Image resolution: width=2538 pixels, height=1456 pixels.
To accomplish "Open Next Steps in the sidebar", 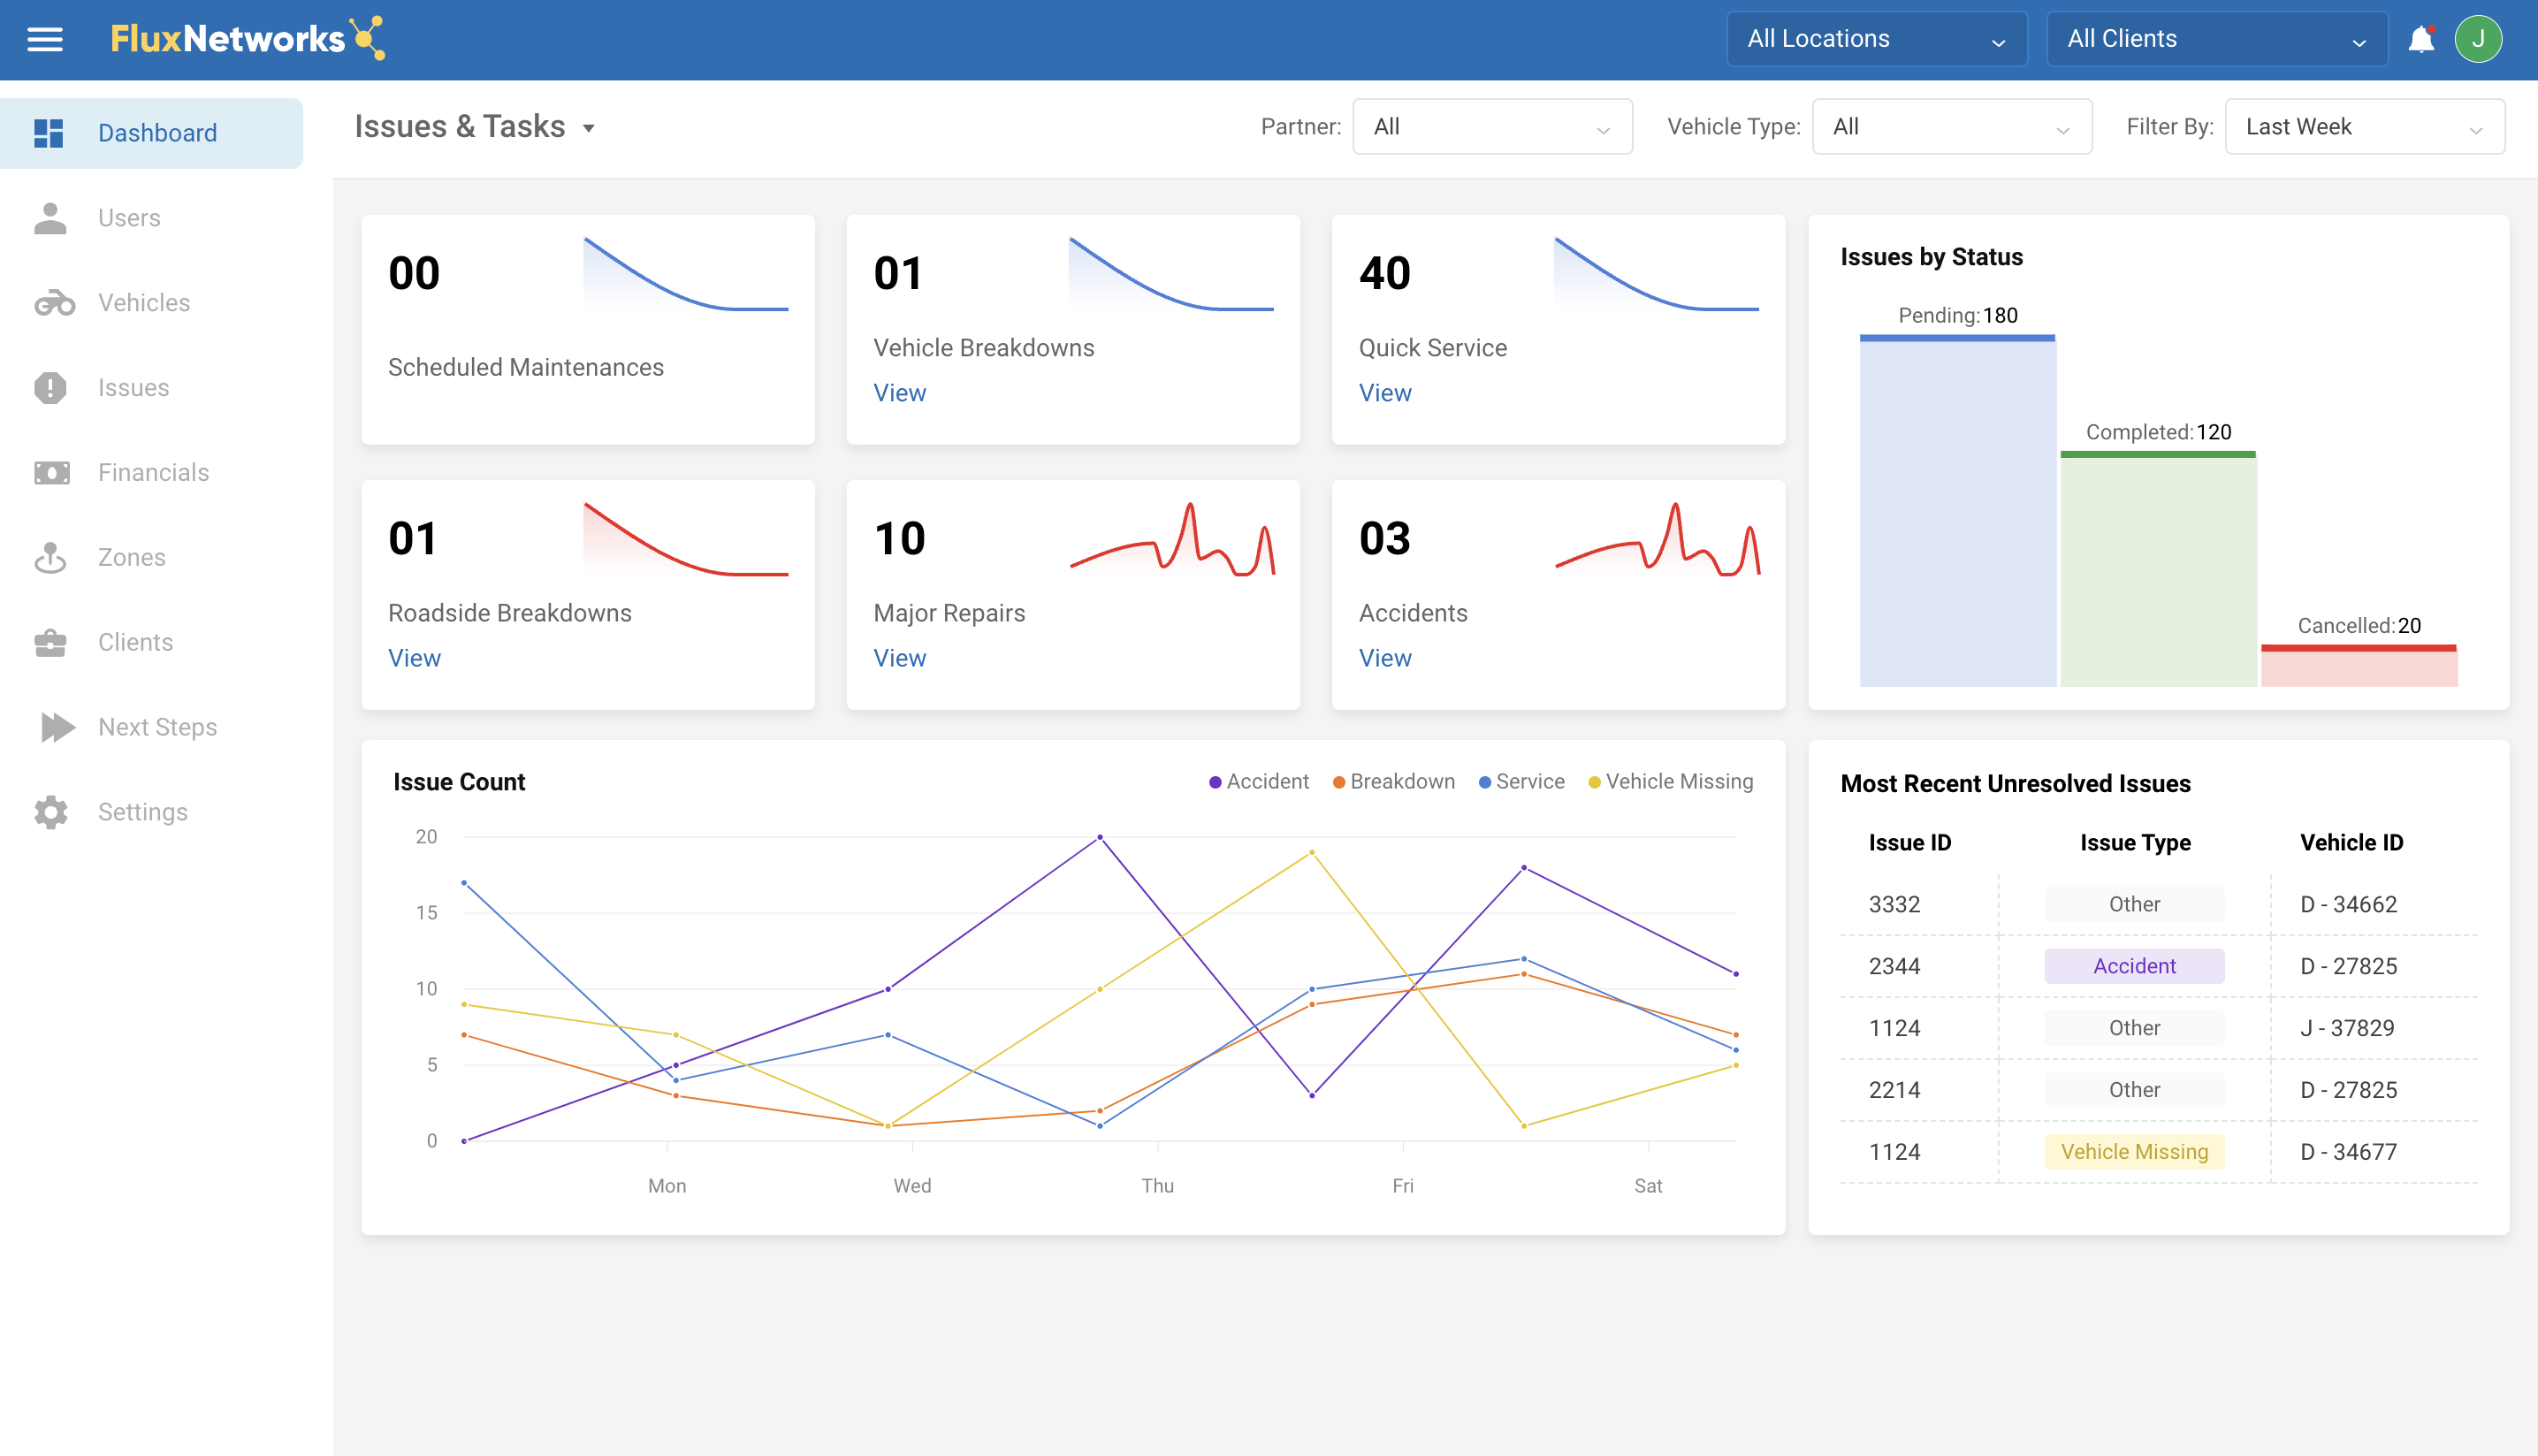I will [157, 727].
